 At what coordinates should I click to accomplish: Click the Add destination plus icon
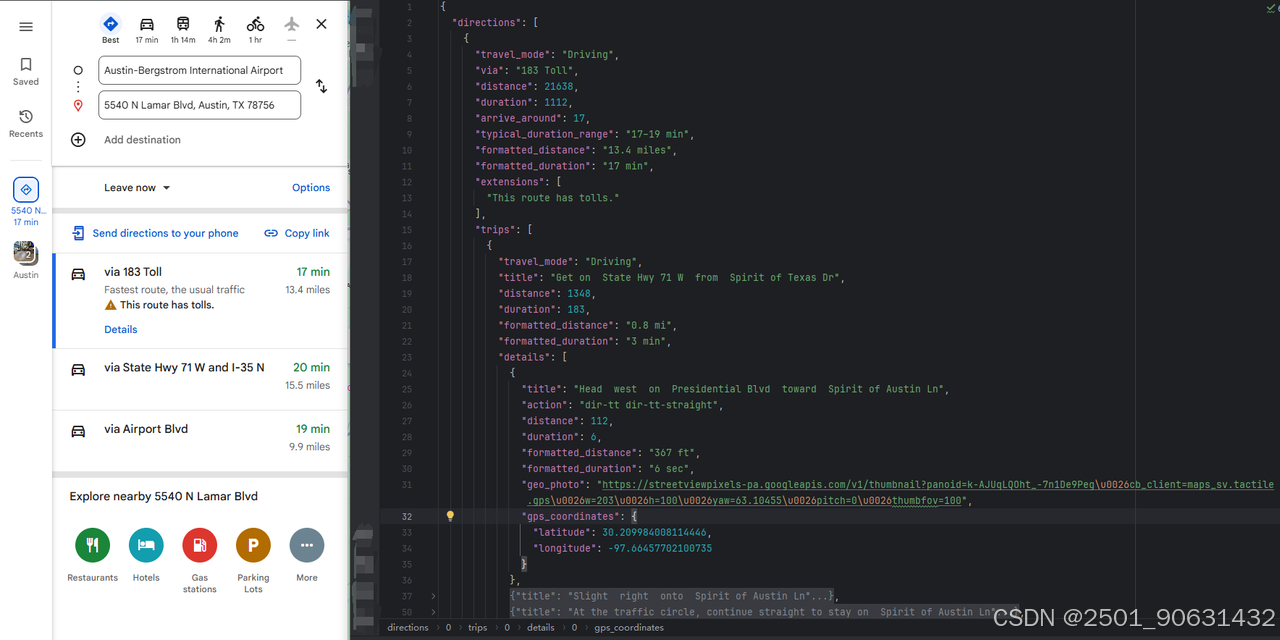[x=78, y=140]
